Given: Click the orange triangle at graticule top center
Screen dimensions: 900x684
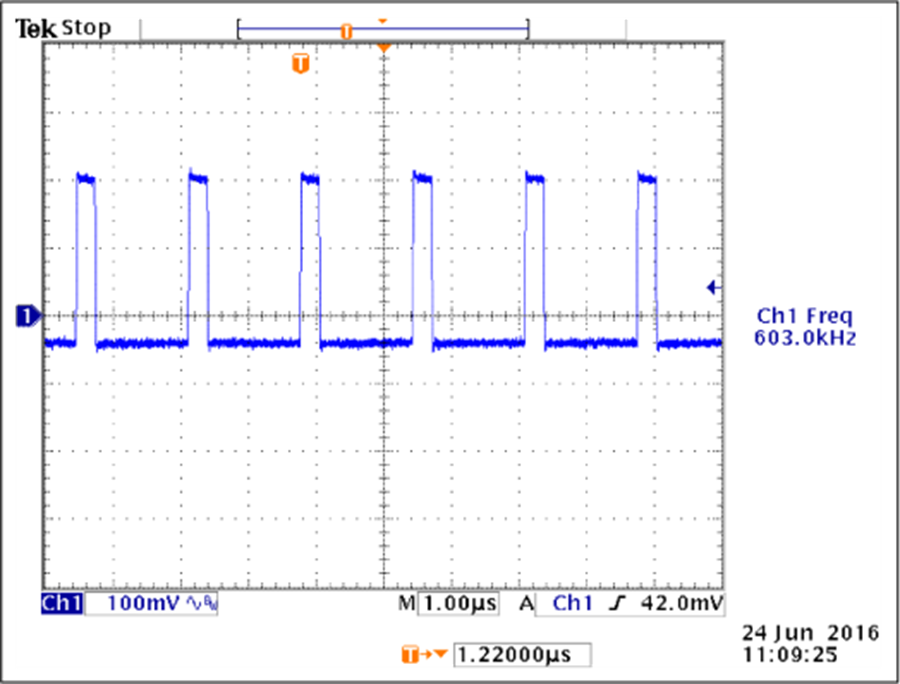Looking at the screenshot, I should [x=384, y=47].
